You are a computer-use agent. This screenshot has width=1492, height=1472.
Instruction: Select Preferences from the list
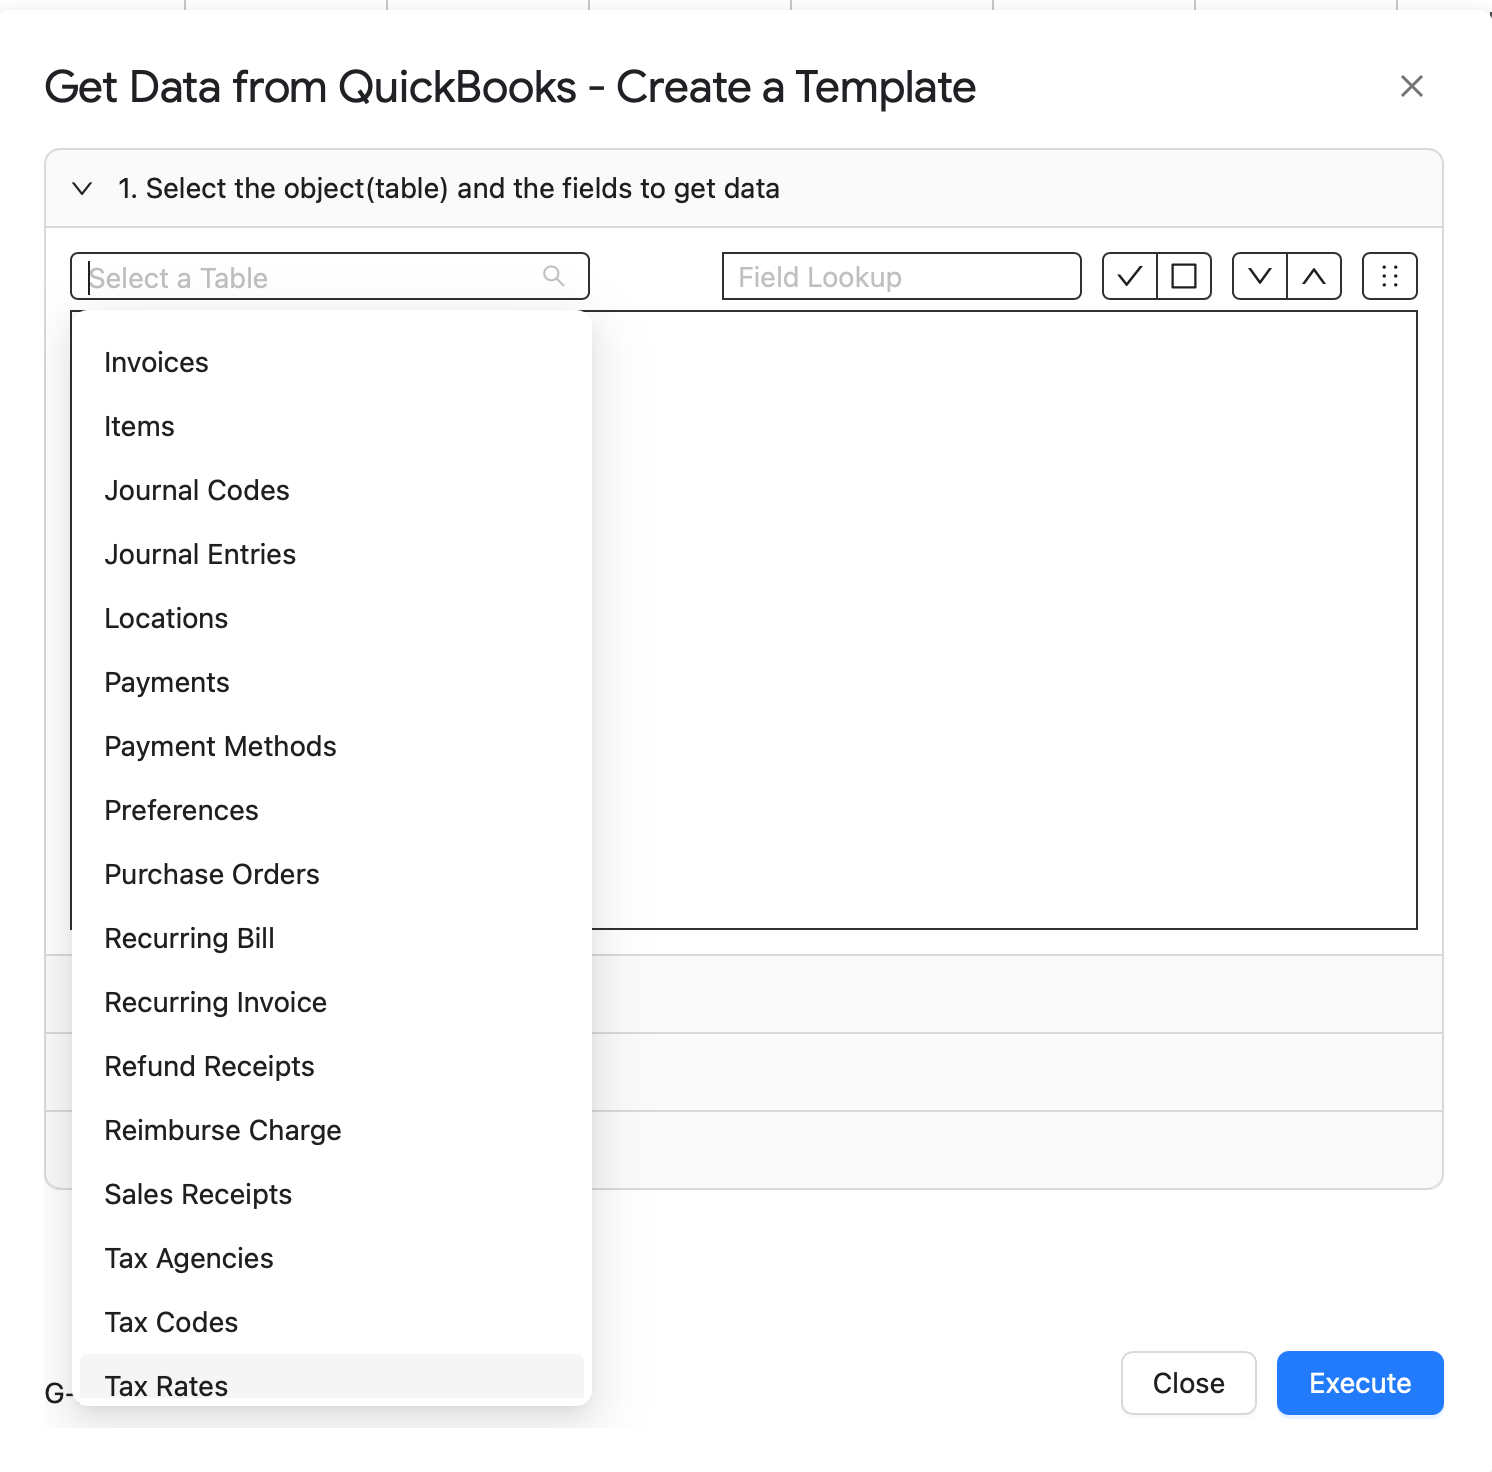332,810
